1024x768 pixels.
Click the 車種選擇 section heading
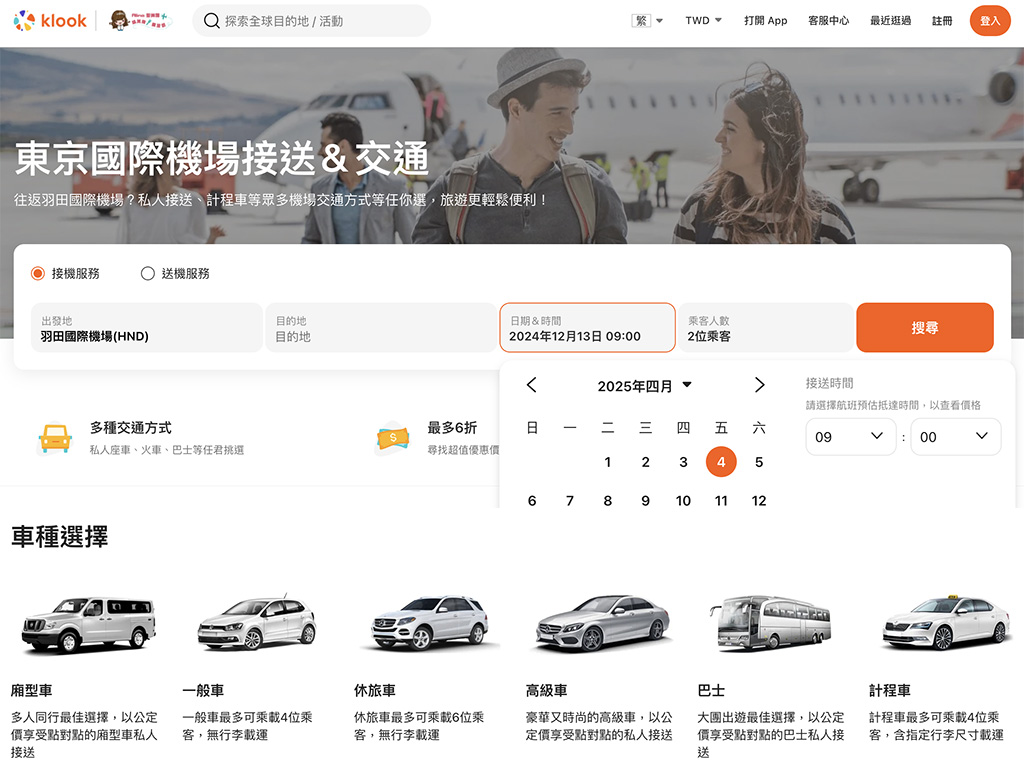(59, 536)
